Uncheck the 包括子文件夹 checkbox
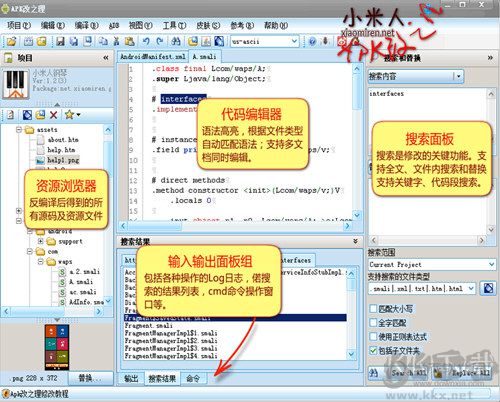This screenshot has width=500, height=402. 373,350
